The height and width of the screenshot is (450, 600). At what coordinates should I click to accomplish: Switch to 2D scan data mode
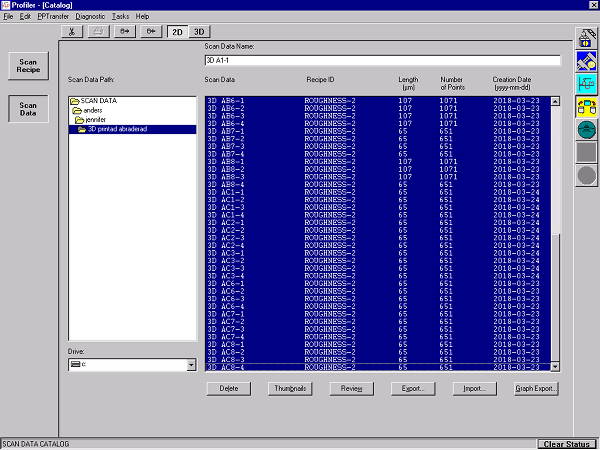pyautogui.click(x=177, y=32)
